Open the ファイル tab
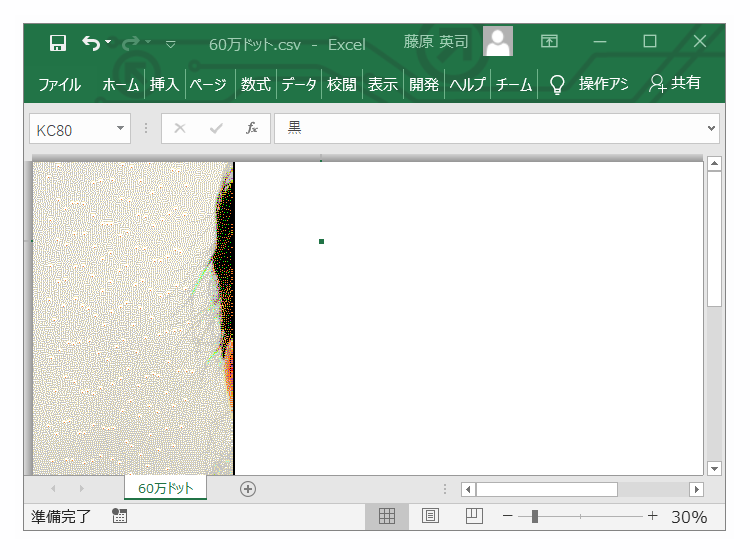The image size is (750, 560). pyautogui.click(x=60, y=84)
